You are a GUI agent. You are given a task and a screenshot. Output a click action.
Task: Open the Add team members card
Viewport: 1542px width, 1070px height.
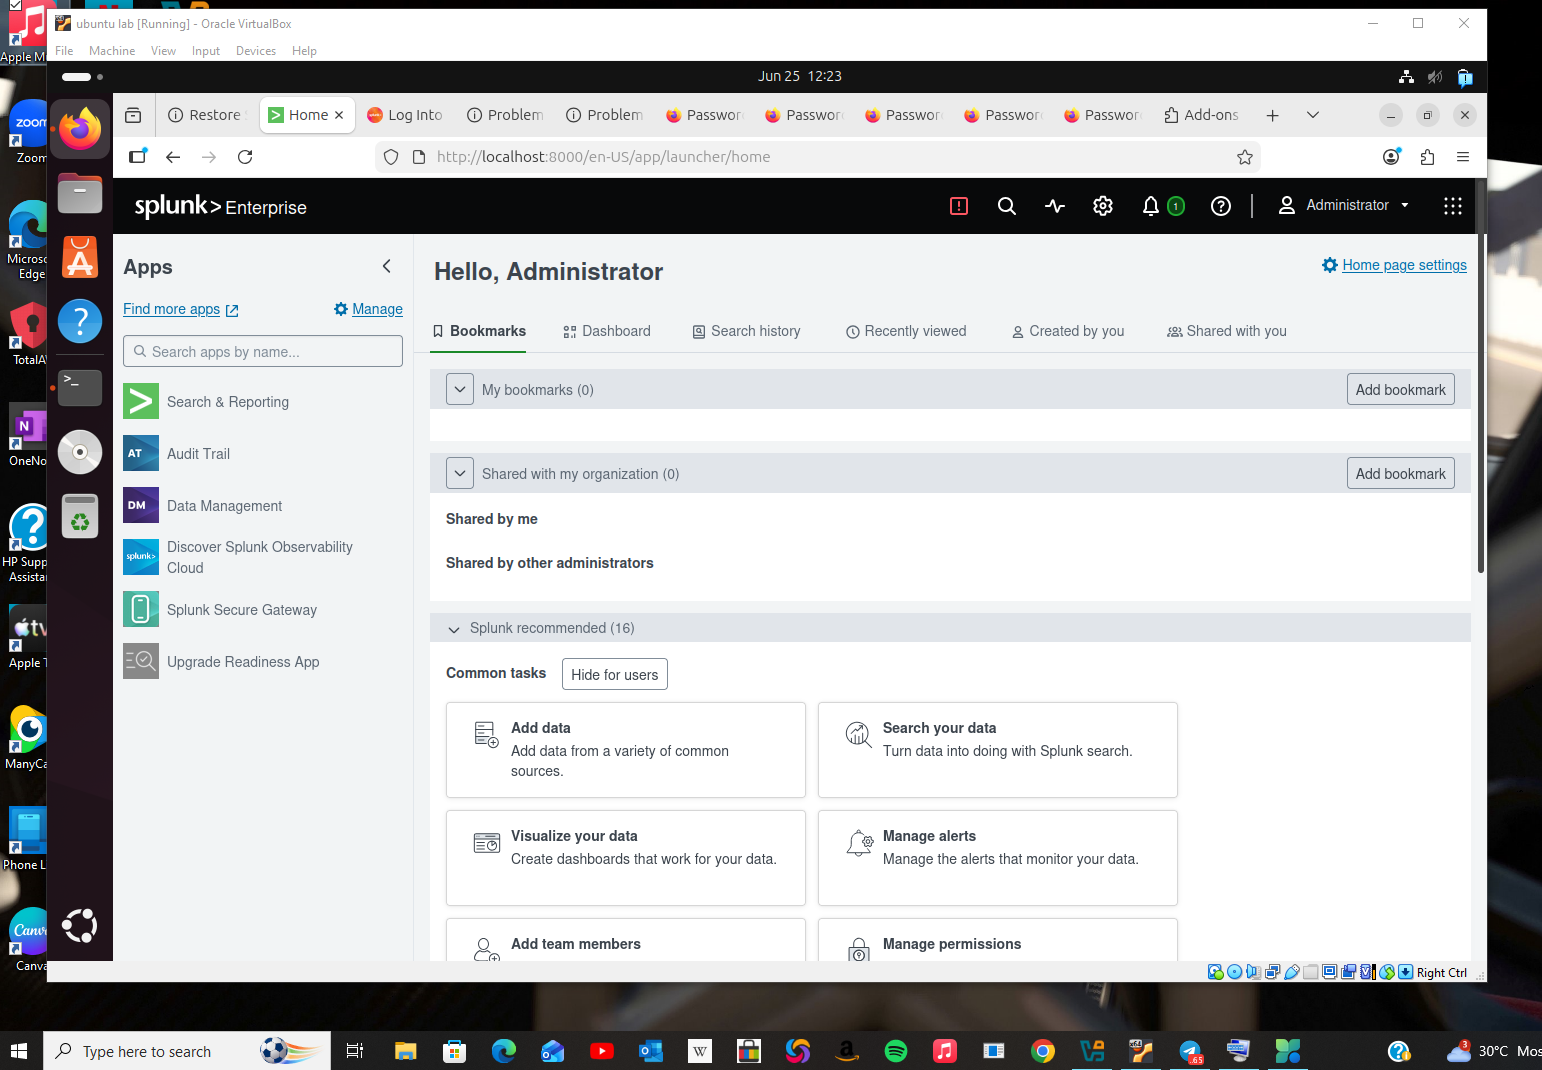click(625, 940)
